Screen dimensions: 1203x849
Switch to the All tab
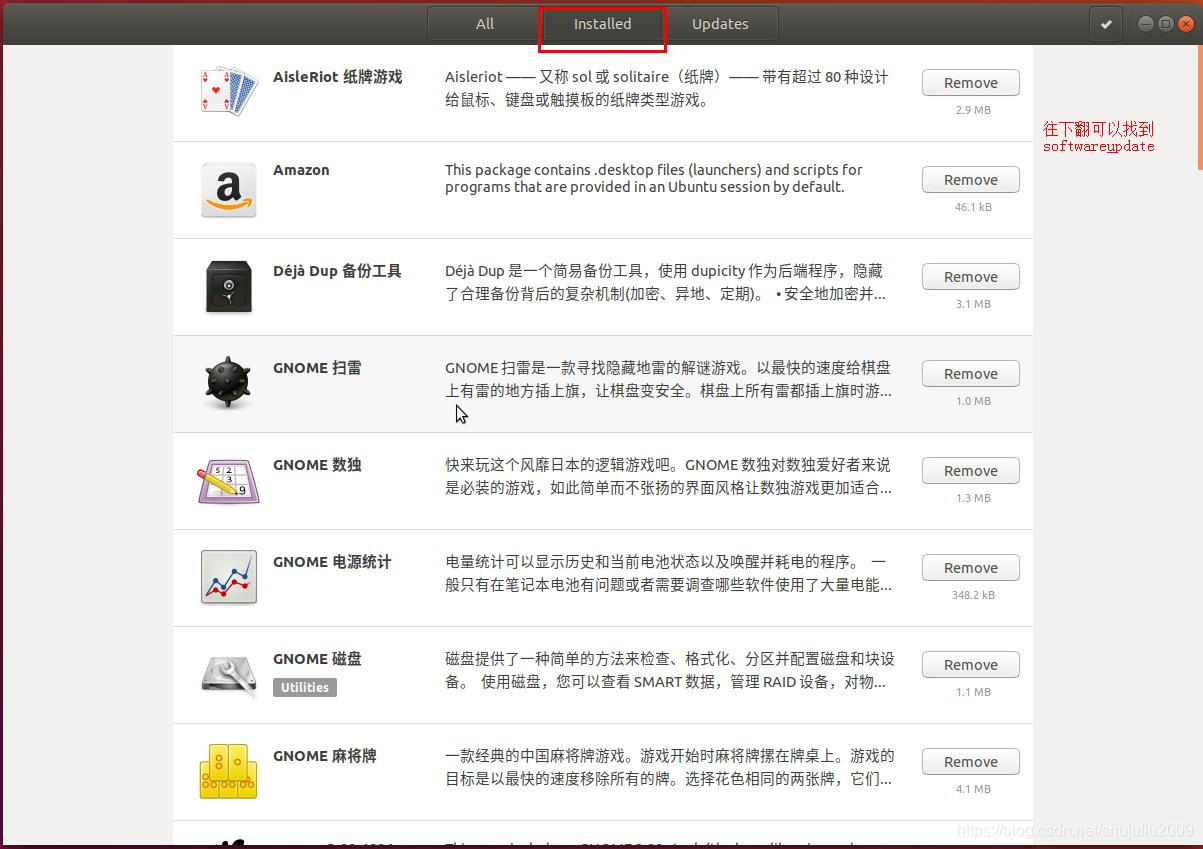coord(485,24)
